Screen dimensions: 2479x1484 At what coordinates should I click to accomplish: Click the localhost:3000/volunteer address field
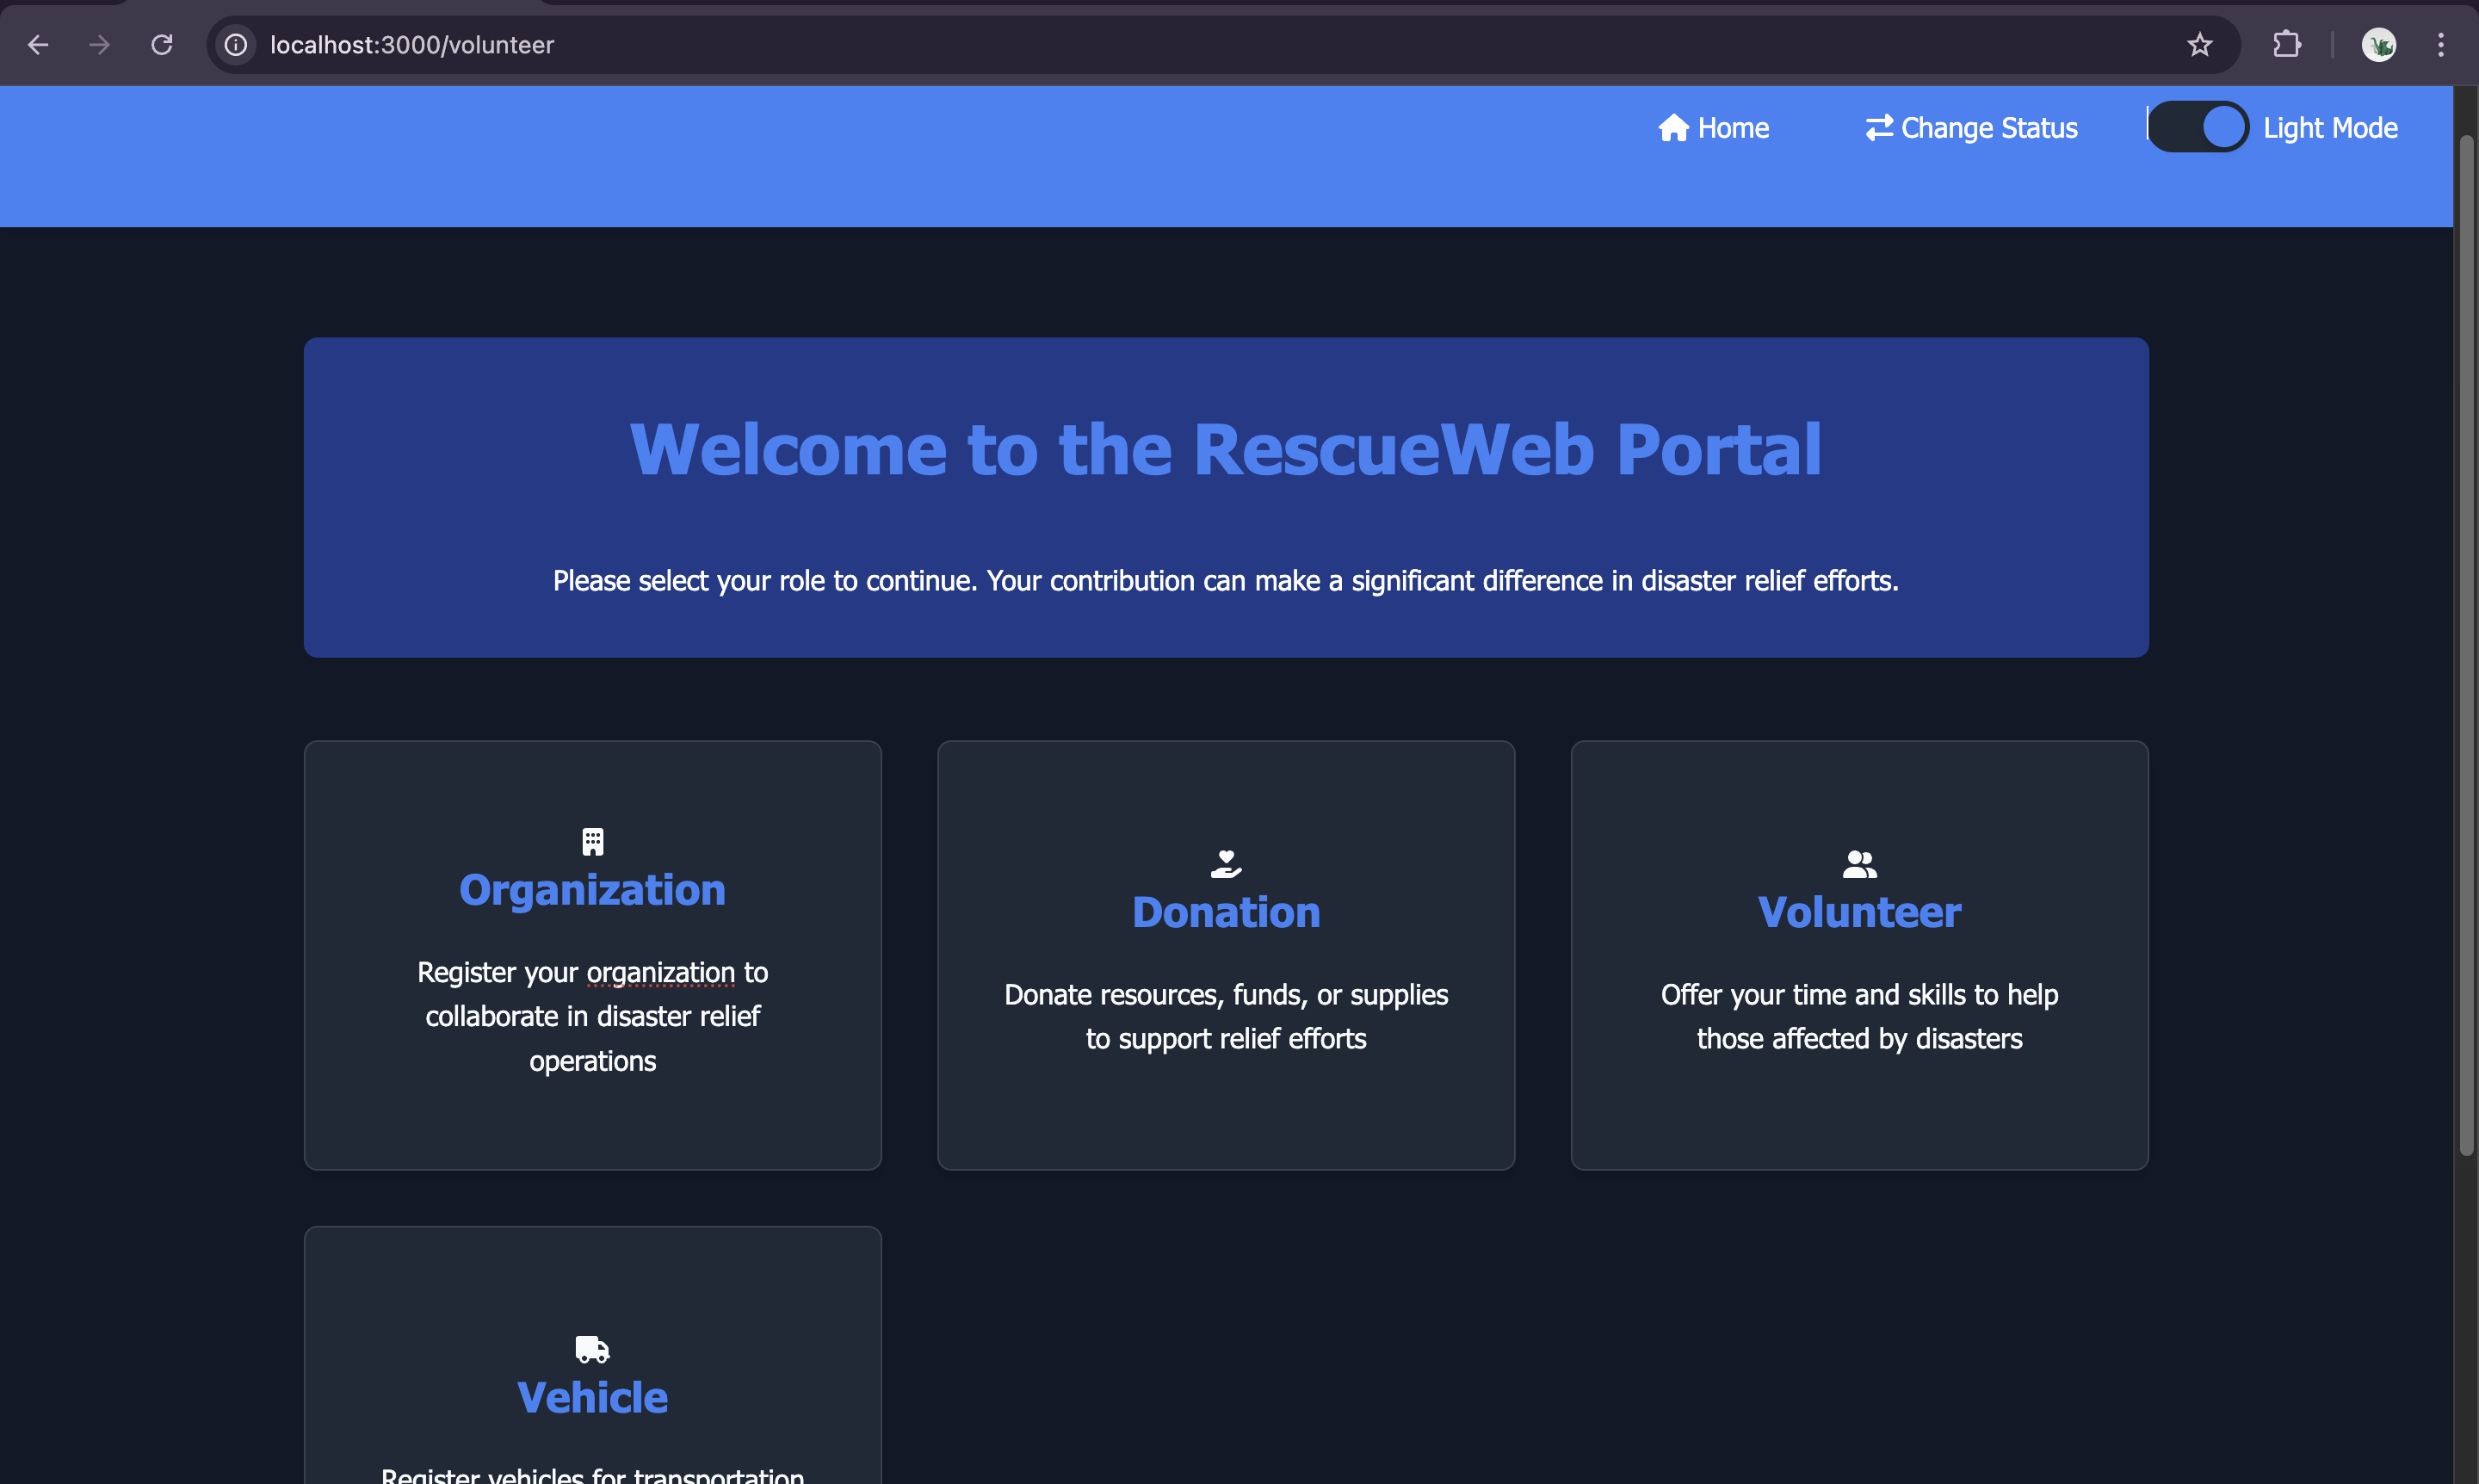(412, 45)
